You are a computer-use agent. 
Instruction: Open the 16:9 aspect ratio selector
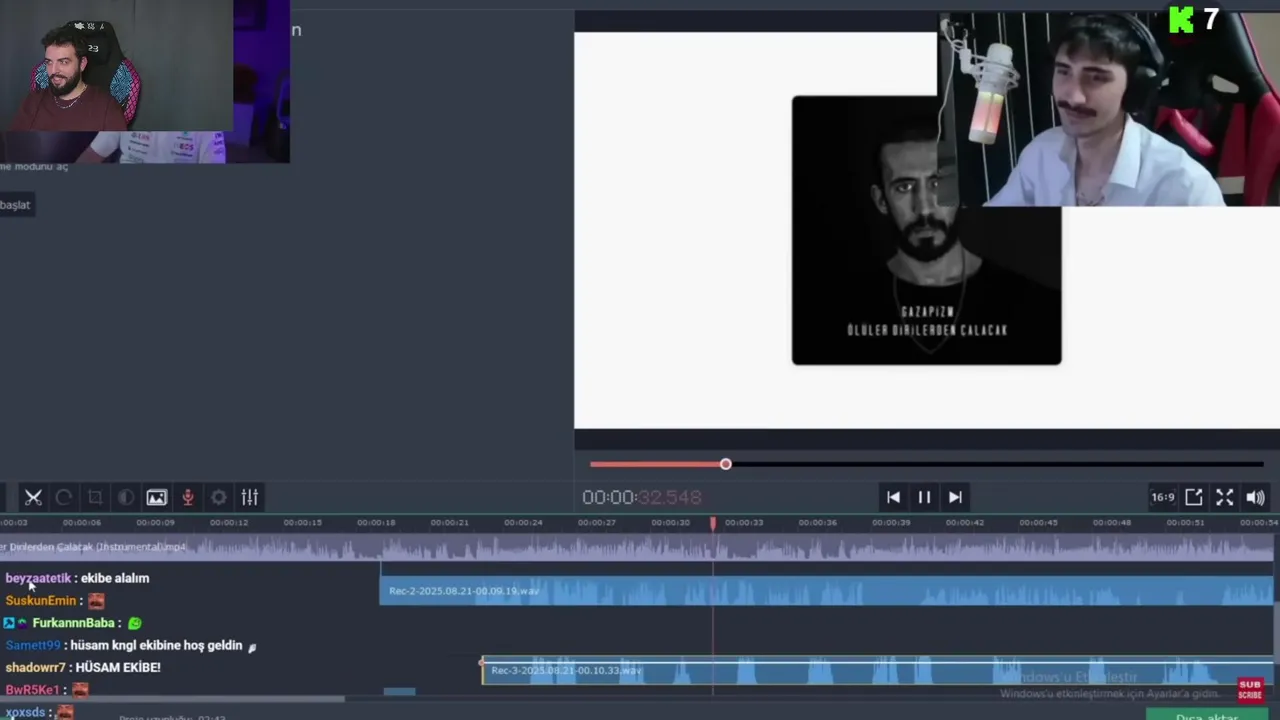tap(1163, 497)
